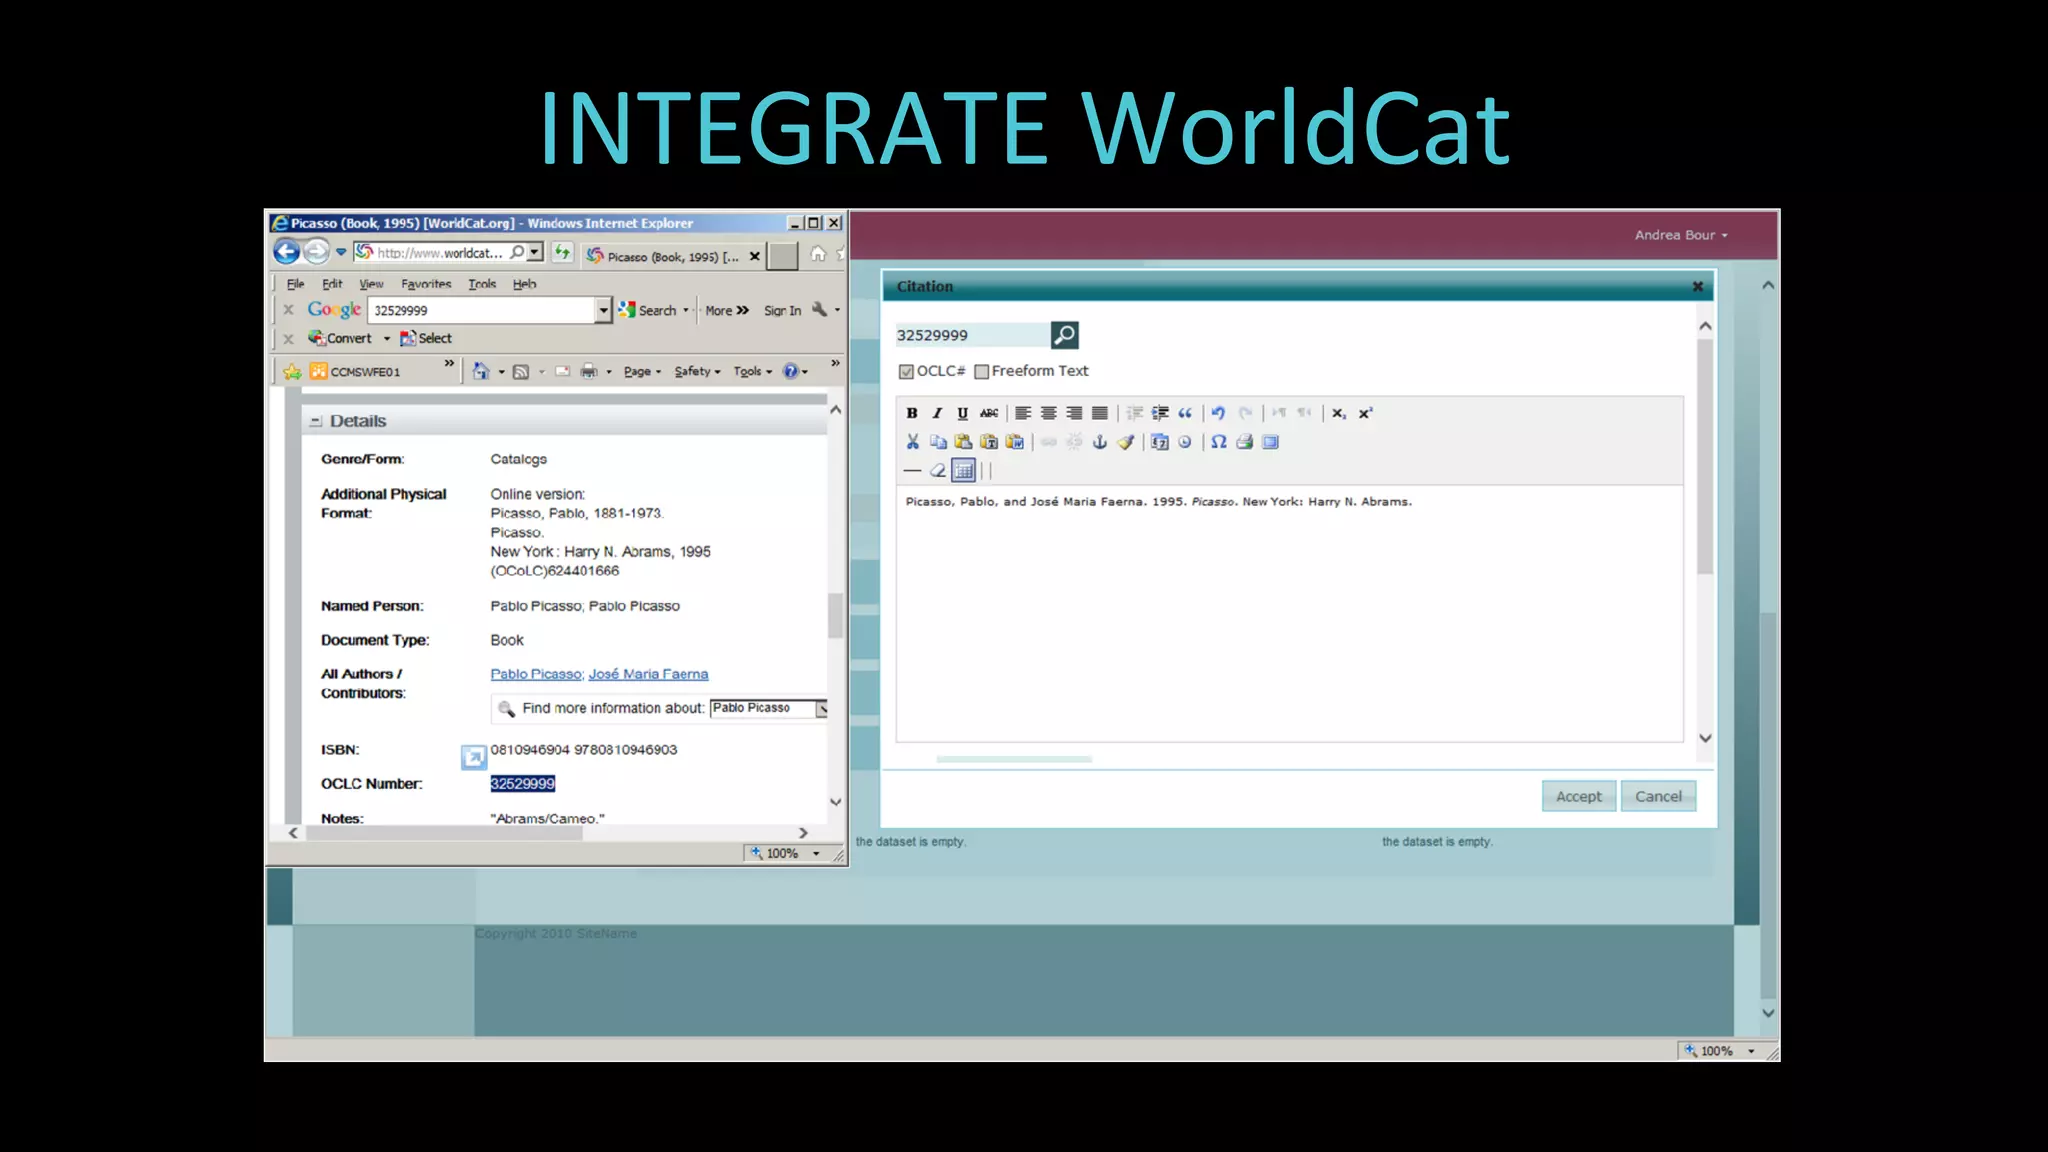Click the blockquote icon in editor toolbar
This screenshot has width=2048, height=1152.
point(1185,413)
